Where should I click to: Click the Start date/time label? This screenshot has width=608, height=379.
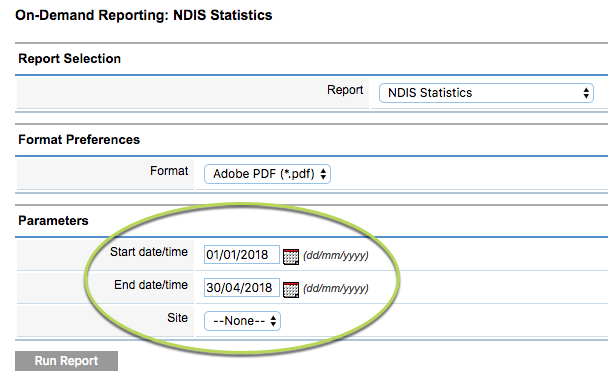[149, 252]
